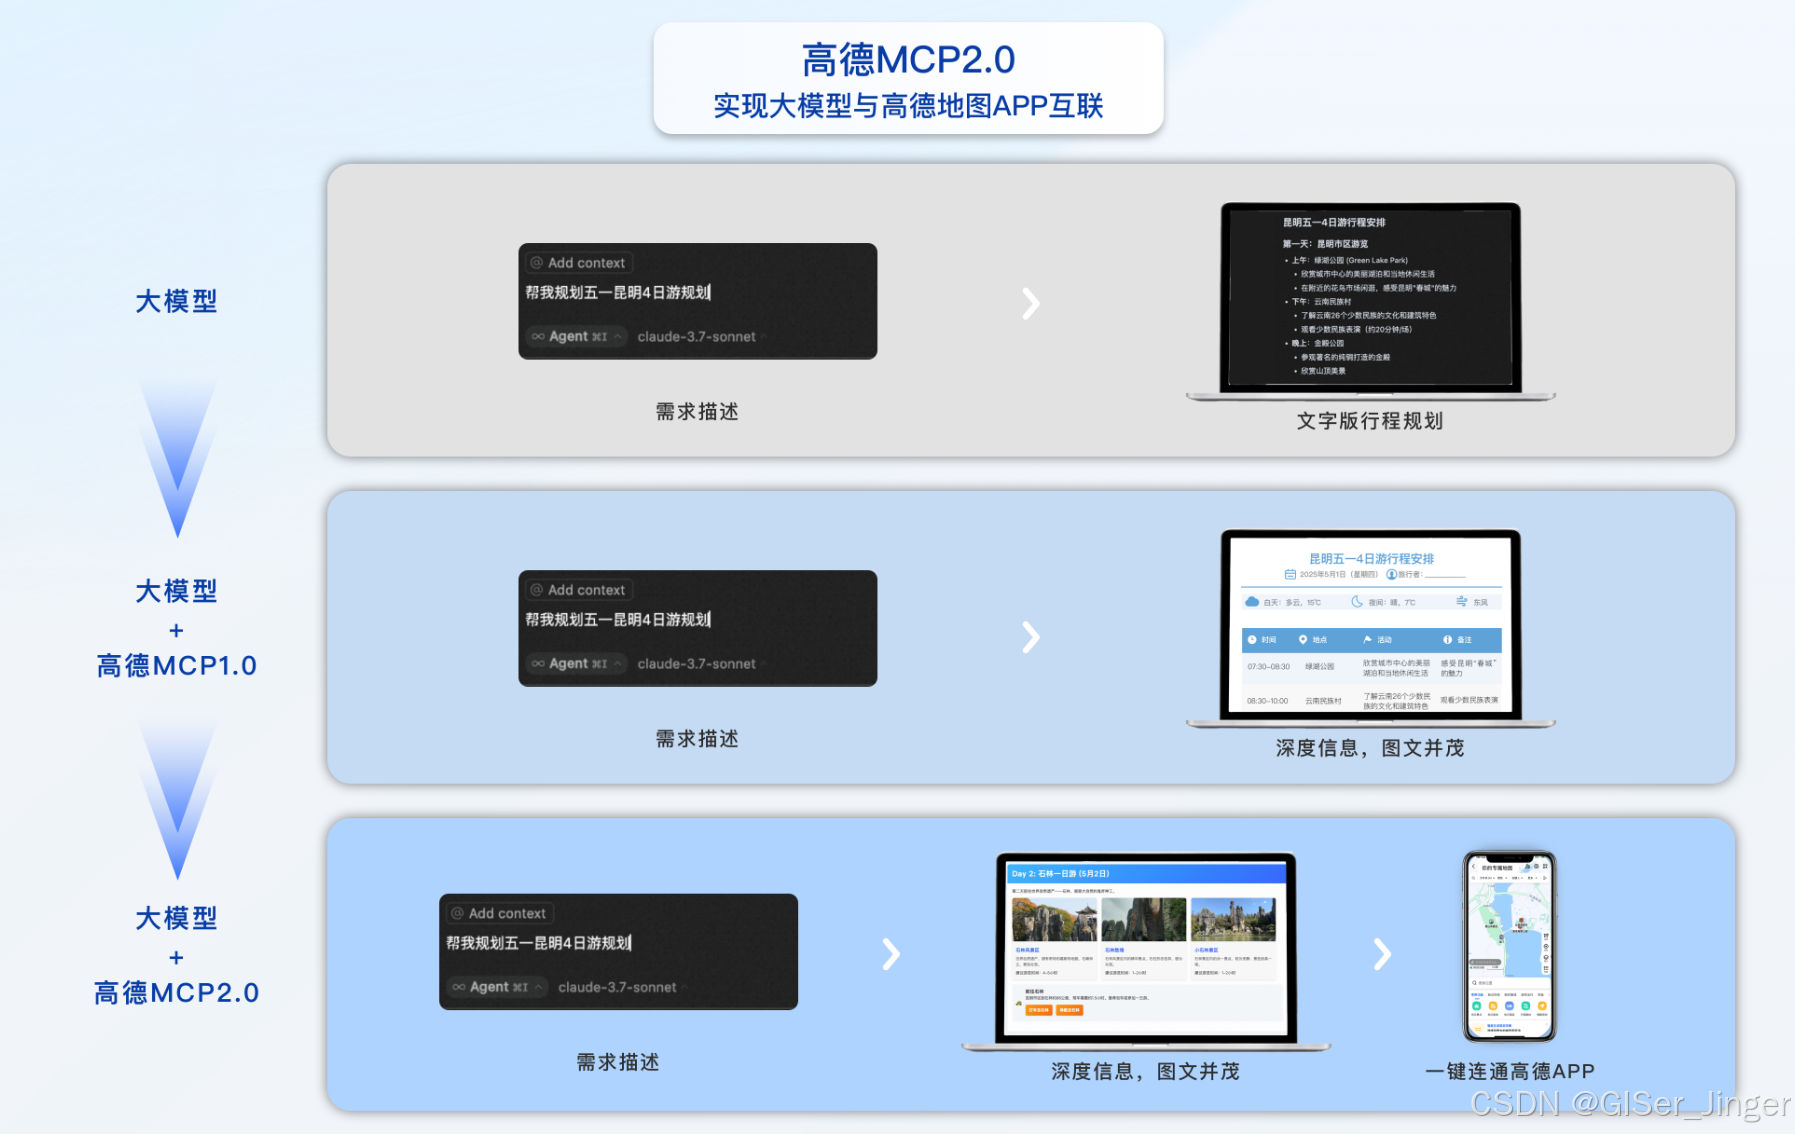Click the infinity icon in the MCP1.0 panel's Agent chip
The image size is (1795, 1134).
[538, 664]
